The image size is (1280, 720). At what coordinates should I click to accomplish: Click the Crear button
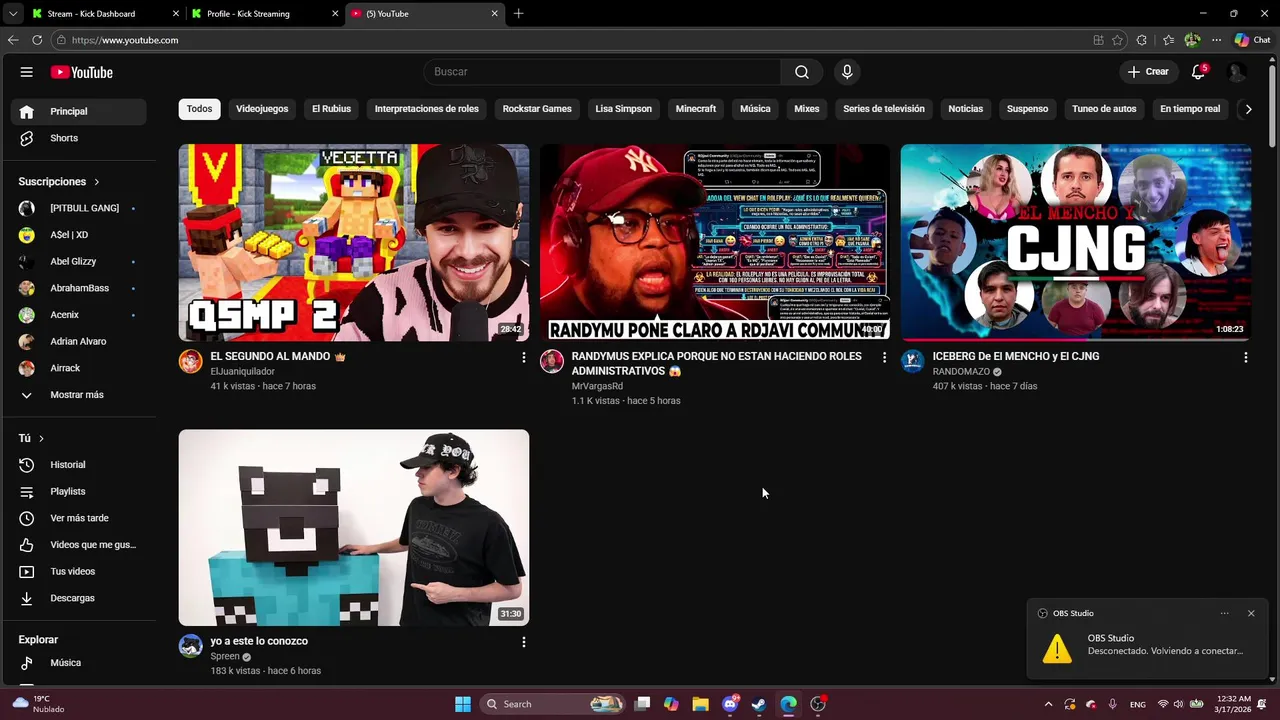1148,72
